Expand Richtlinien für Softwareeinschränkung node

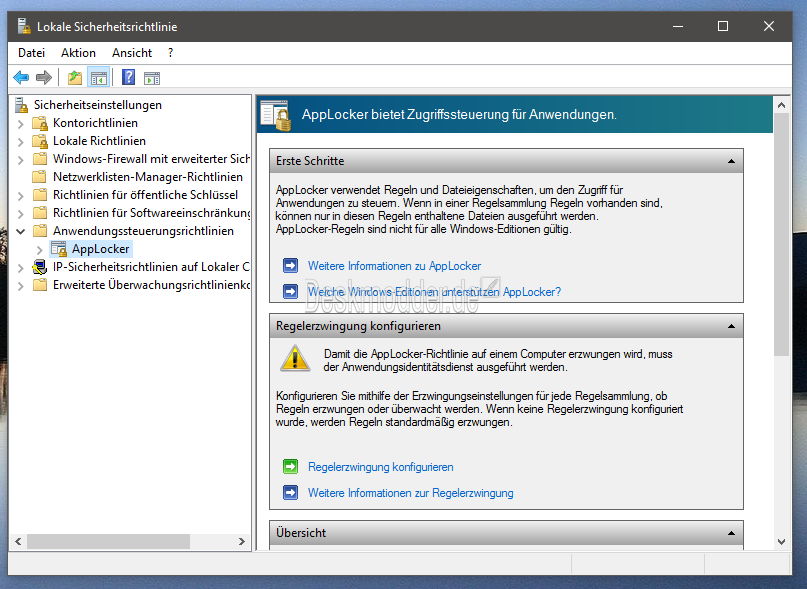pos(21,214)
